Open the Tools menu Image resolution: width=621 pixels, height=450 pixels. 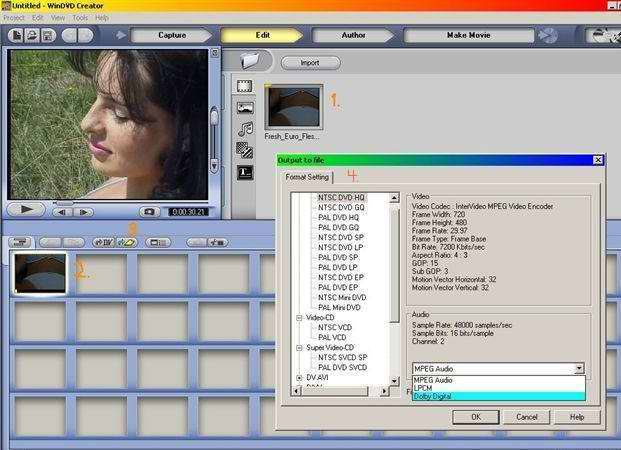click(80, 18)
